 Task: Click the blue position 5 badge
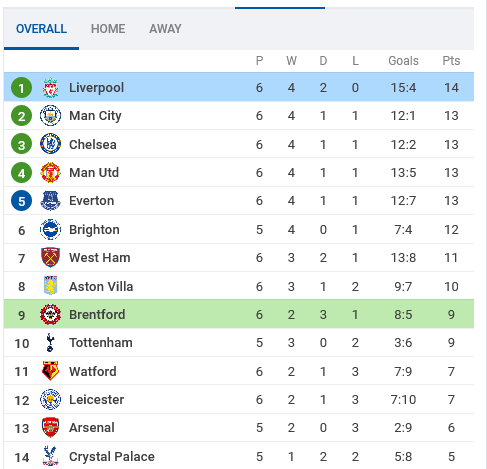[21, 201]
